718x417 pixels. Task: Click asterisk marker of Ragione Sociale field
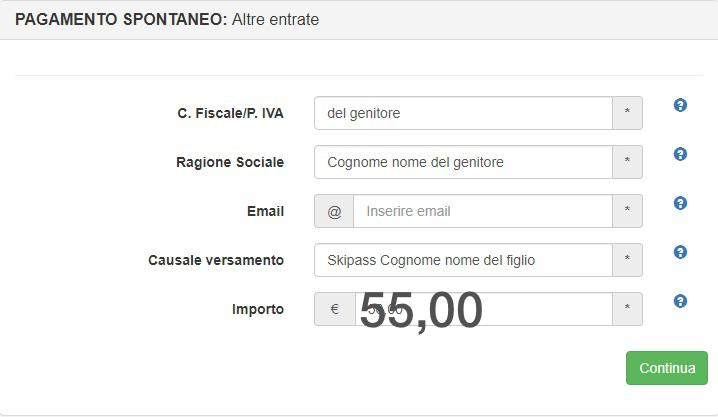tap(627, 162)
